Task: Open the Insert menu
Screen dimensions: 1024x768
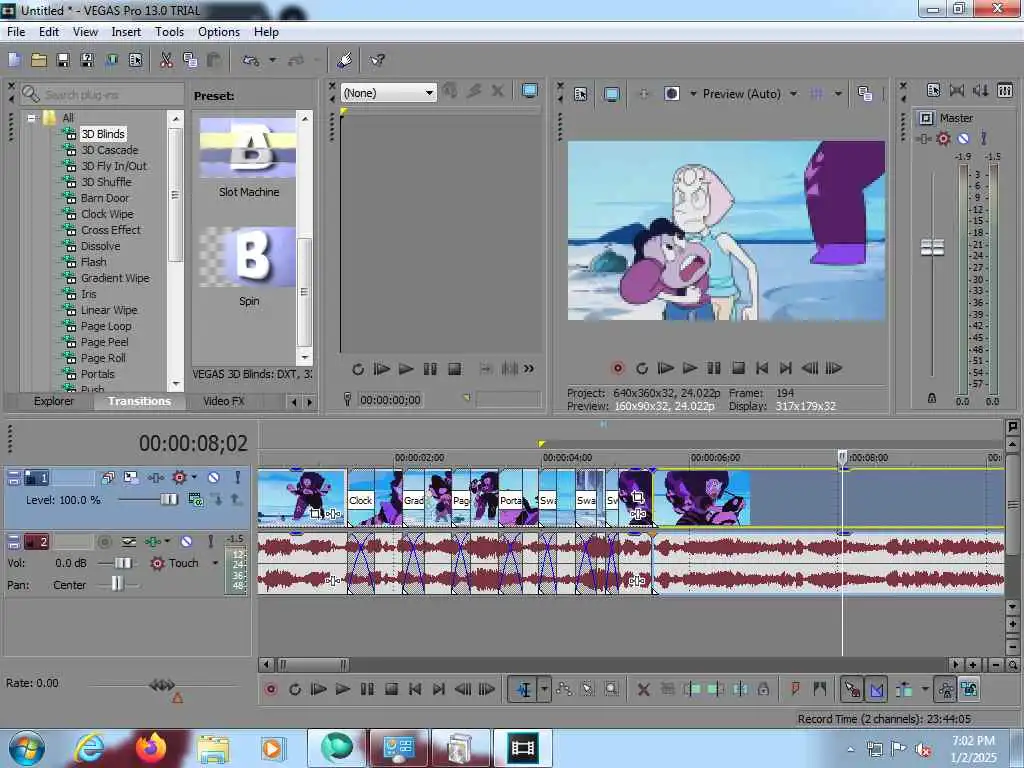Action: [x=126, y=31]
